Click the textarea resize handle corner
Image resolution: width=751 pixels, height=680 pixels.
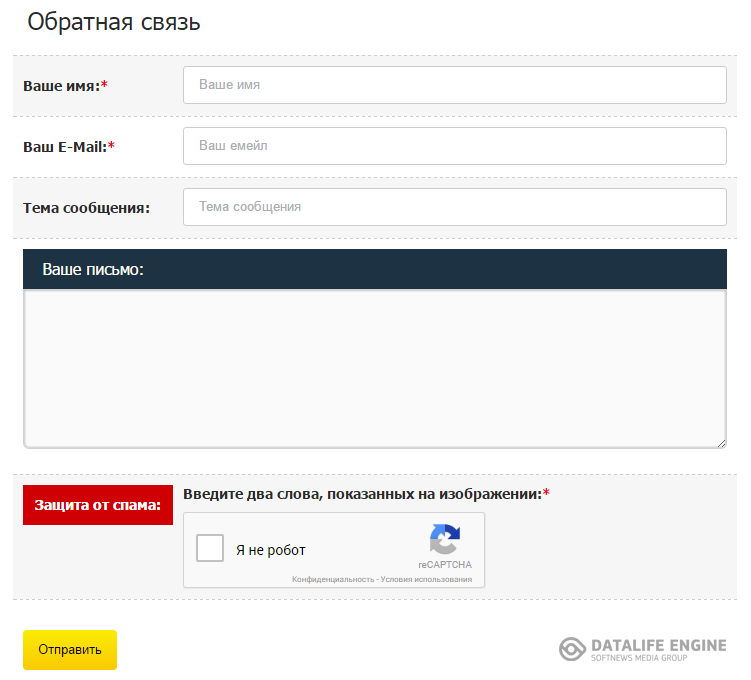722,443
